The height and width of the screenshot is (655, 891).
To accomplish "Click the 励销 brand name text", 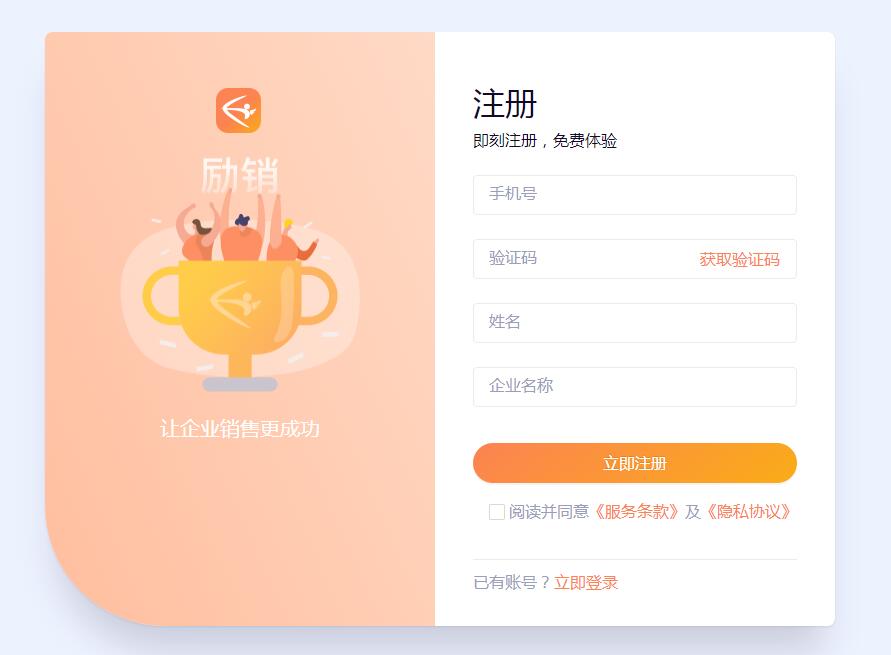I will [x=240, y=174].
